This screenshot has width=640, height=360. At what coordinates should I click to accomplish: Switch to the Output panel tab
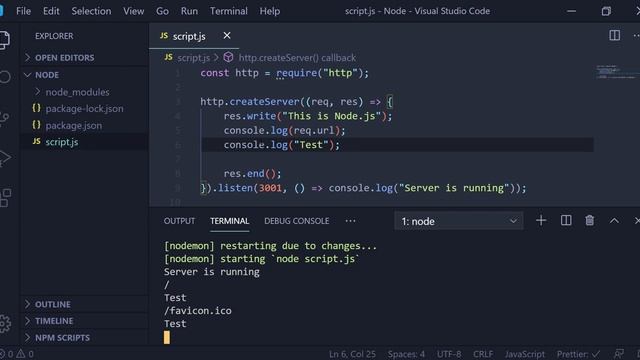179,221
